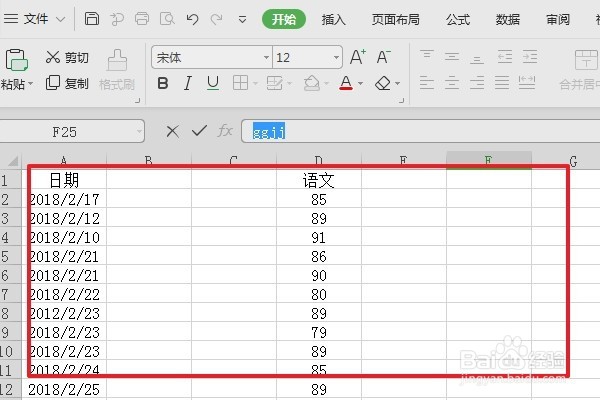
Task: Click the middle vertical align icon
Action: click(x=452, y=57)
